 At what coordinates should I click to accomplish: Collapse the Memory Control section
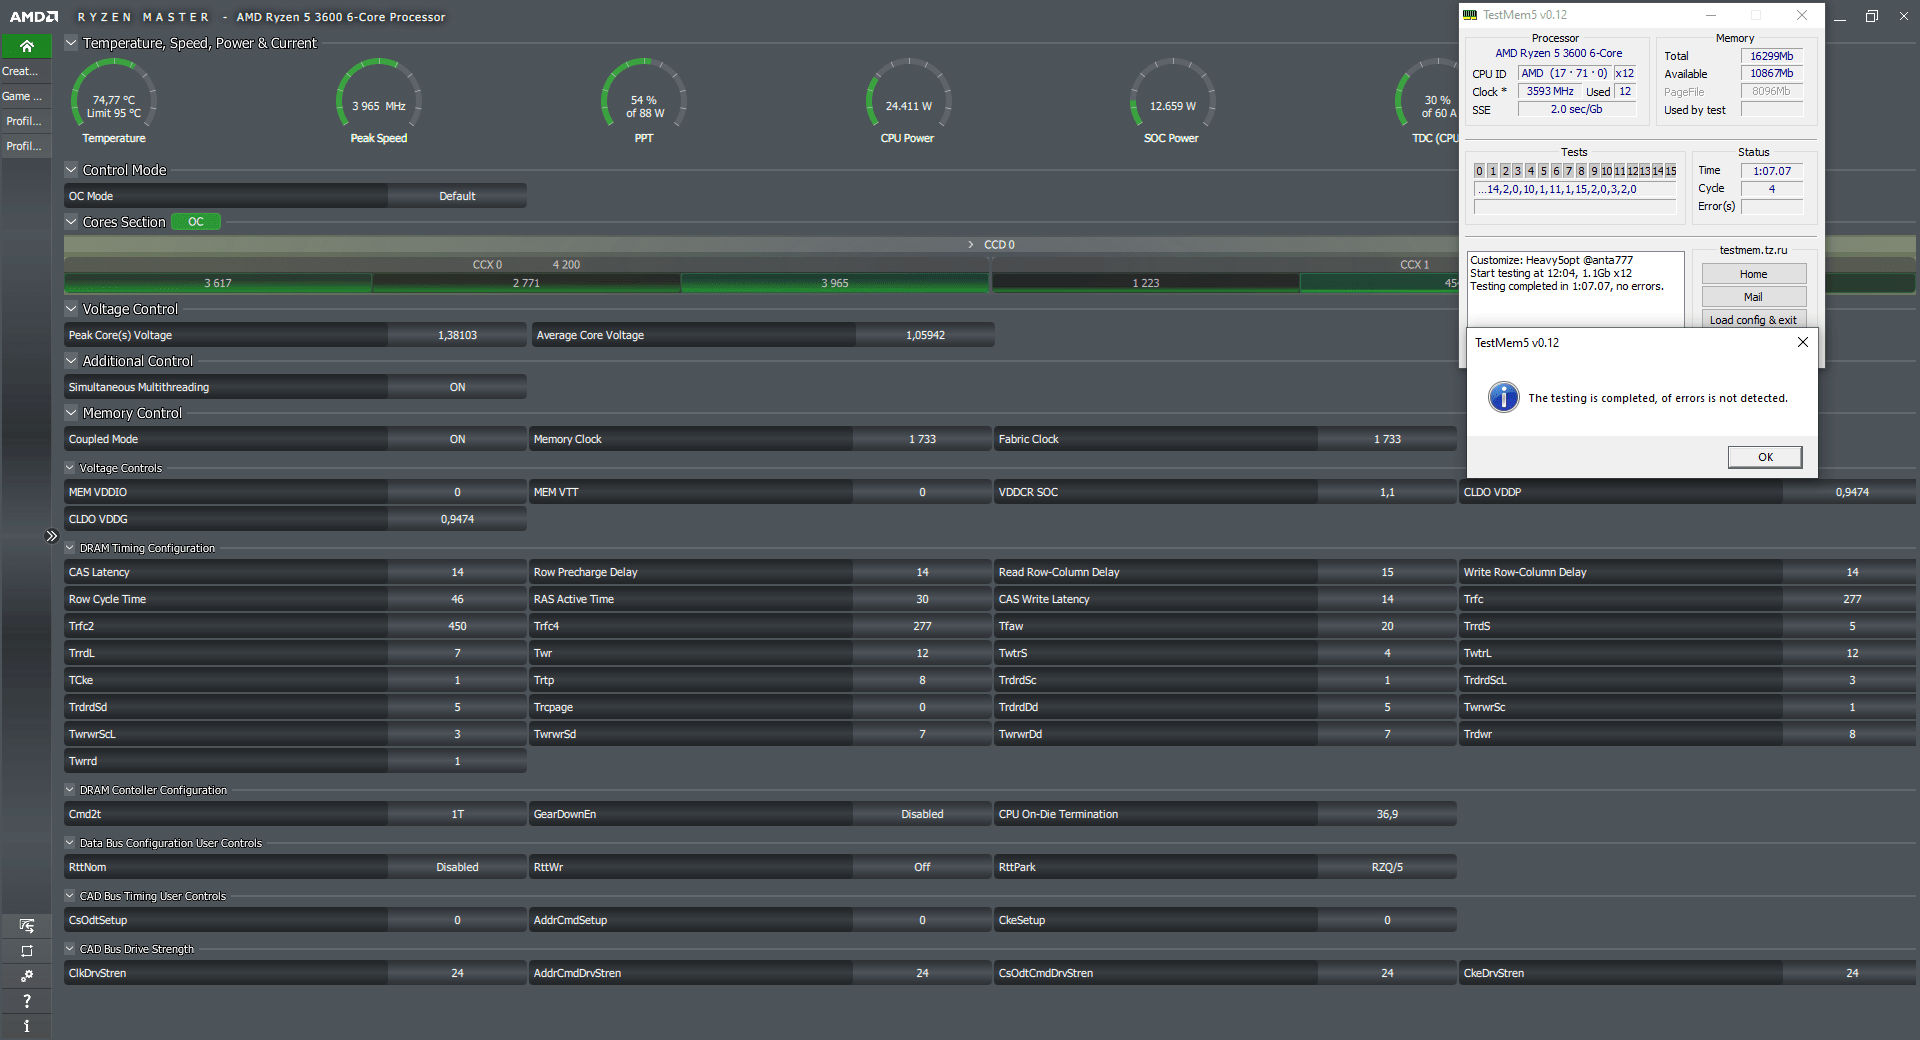click(x=71, y=413)
